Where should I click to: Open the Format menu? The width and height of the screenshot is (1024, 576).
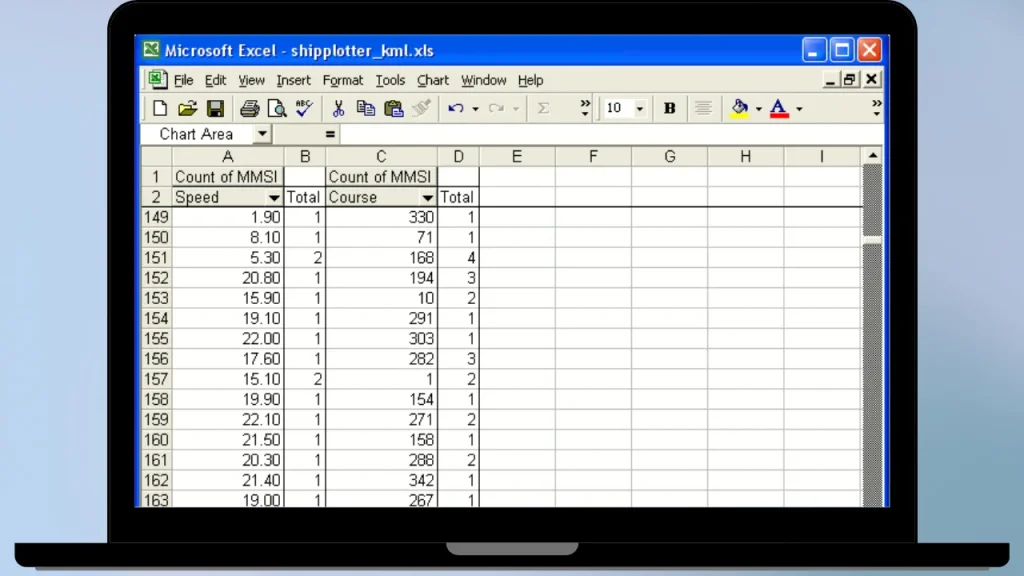click(343, 80)
